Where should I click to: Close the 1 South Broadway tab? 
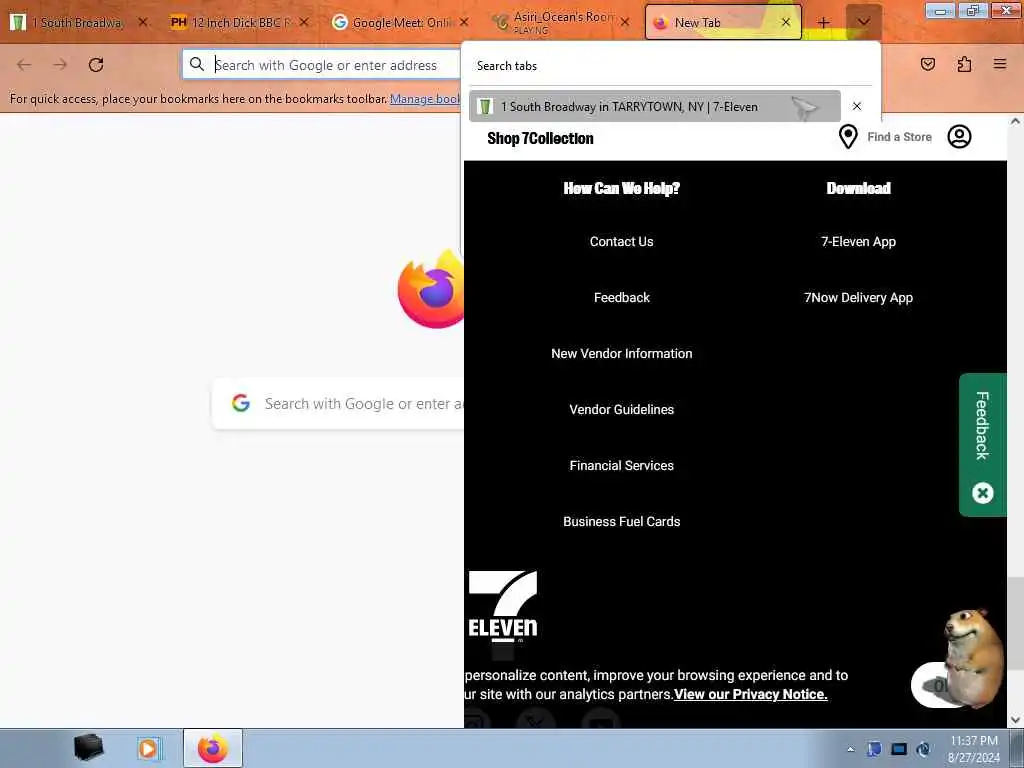[x=143, y=22]
